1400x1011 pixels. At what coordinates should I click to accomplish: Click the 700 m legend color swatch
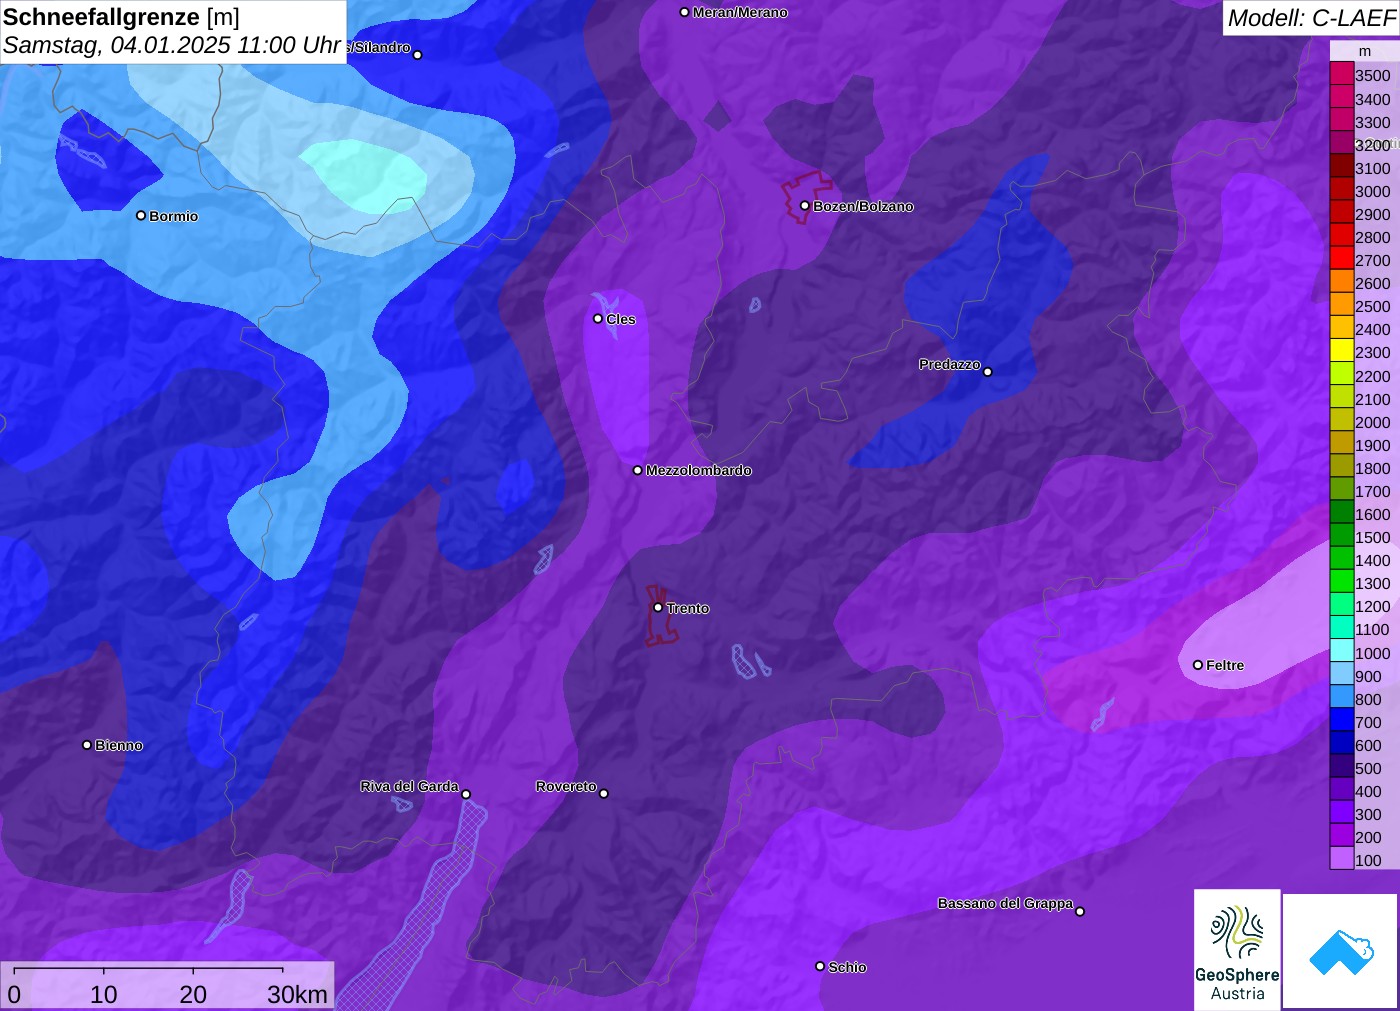click(1342, 720)
